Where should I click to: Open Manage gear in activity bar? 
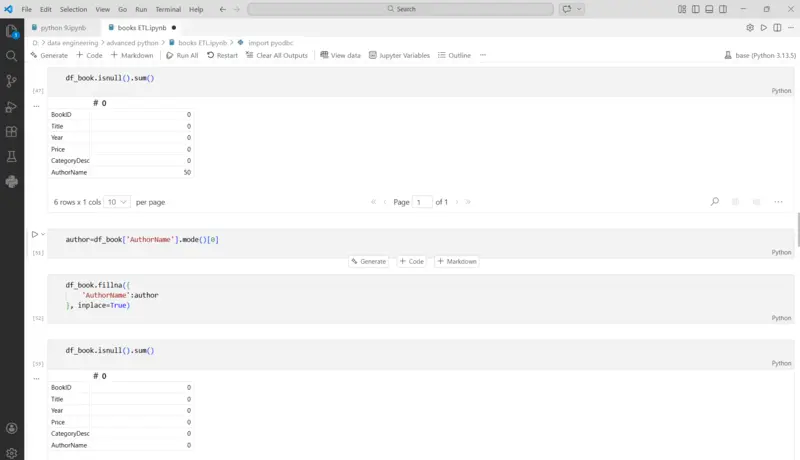tap(11, 453)
